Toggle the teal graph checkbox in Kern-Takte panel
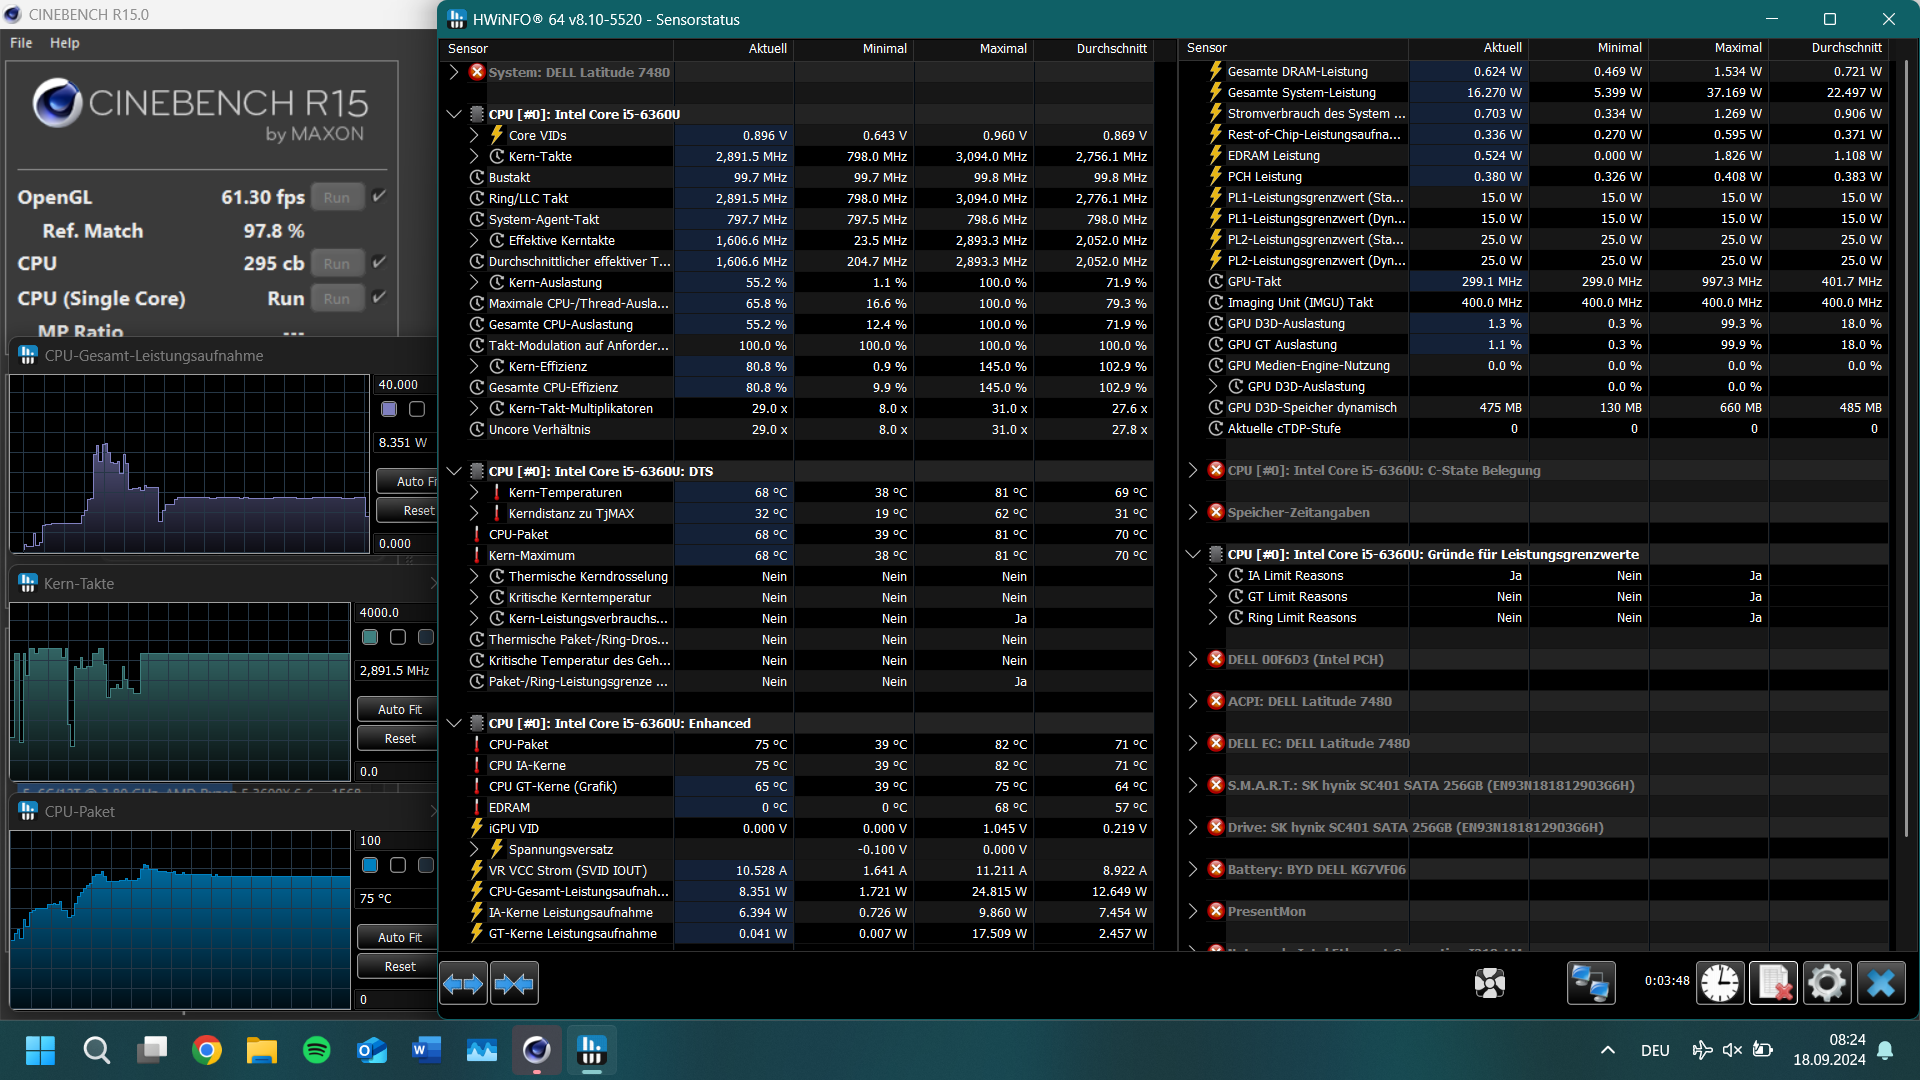 (370, 637)
